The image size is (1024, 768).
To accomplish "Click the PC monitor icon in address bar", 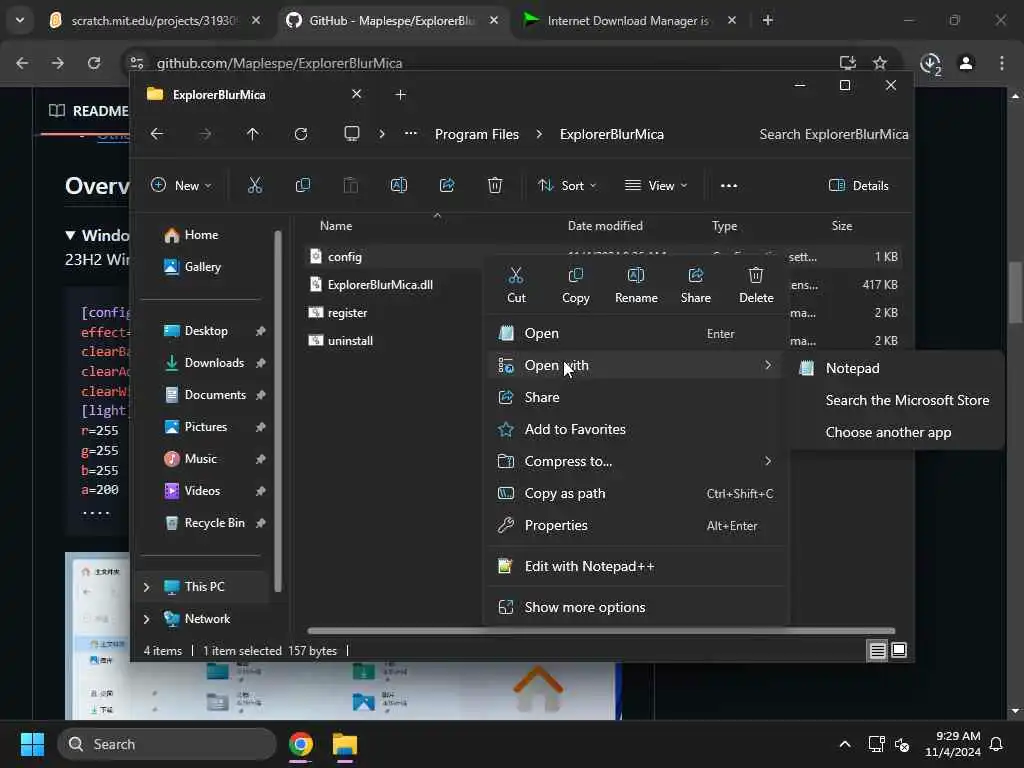I will click(x=352, y=134).
